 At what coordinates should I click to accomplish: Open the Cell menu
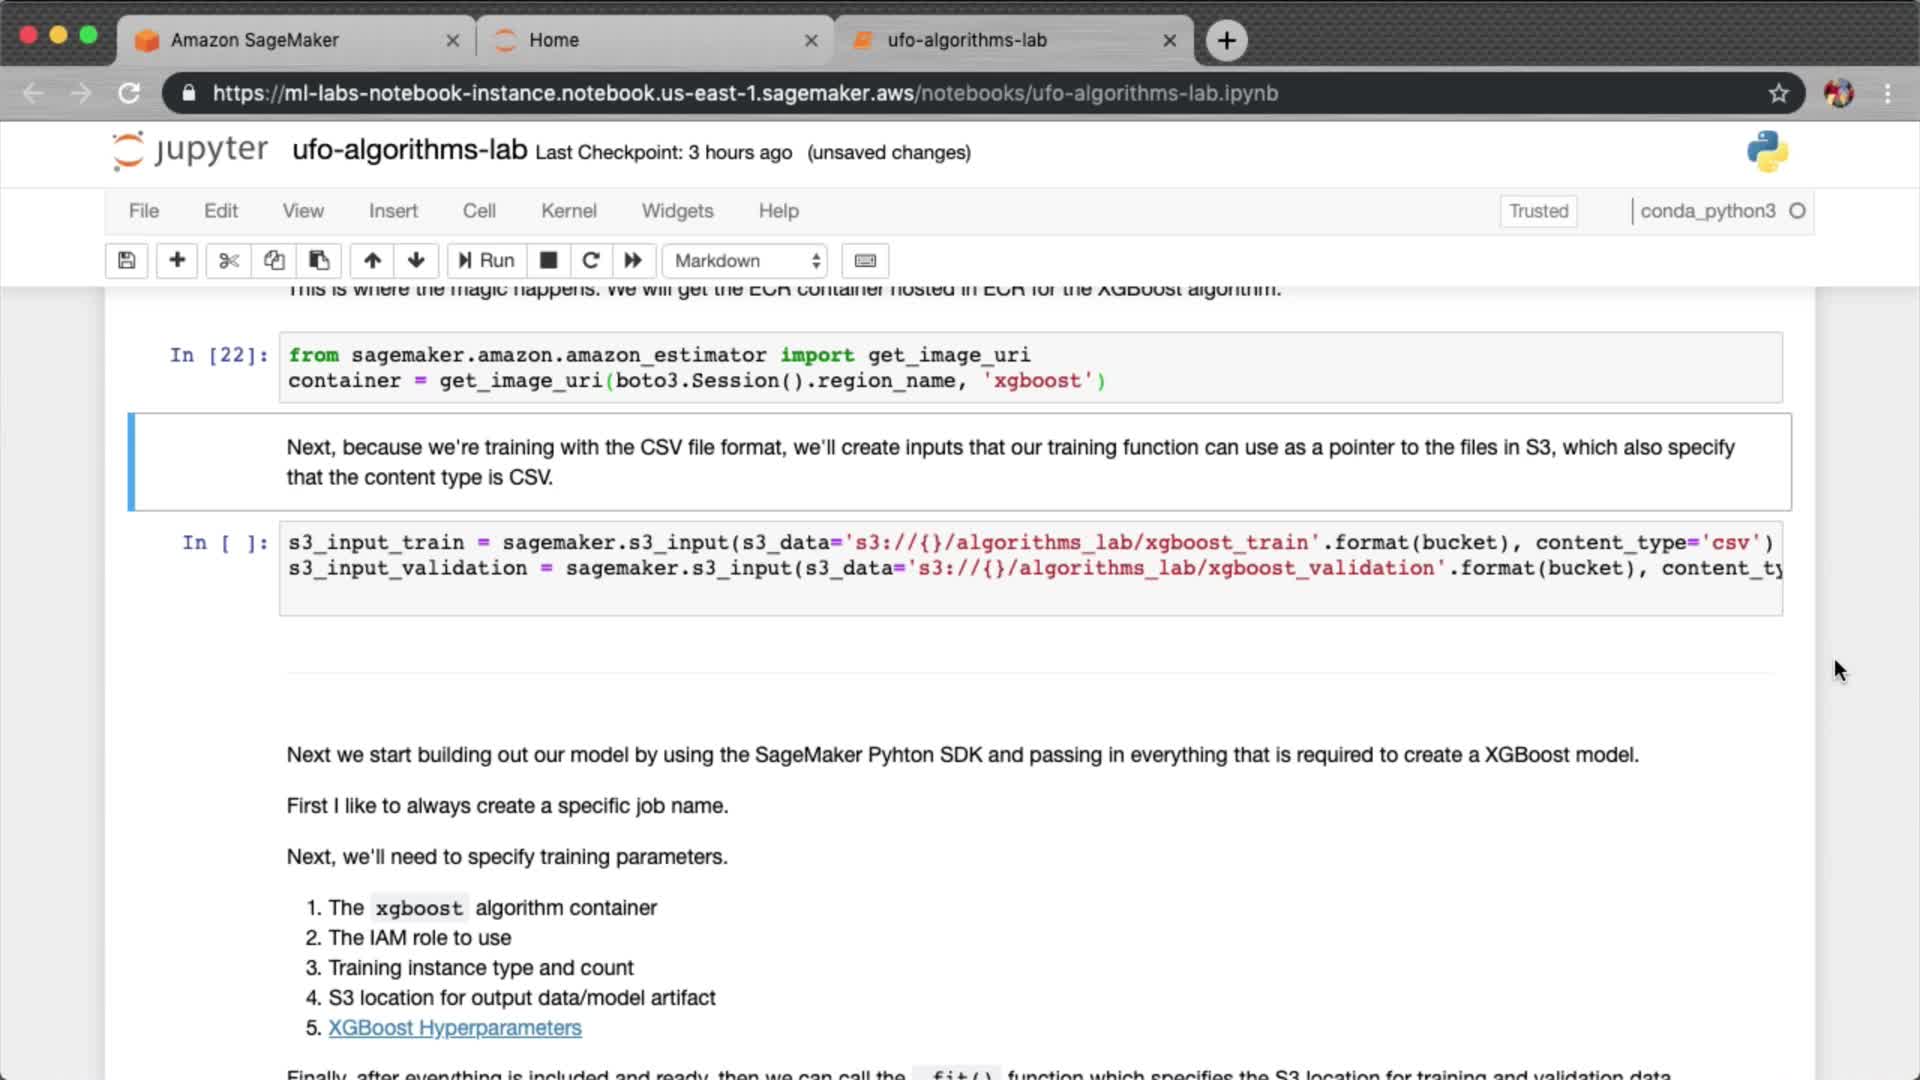[478, 211]
